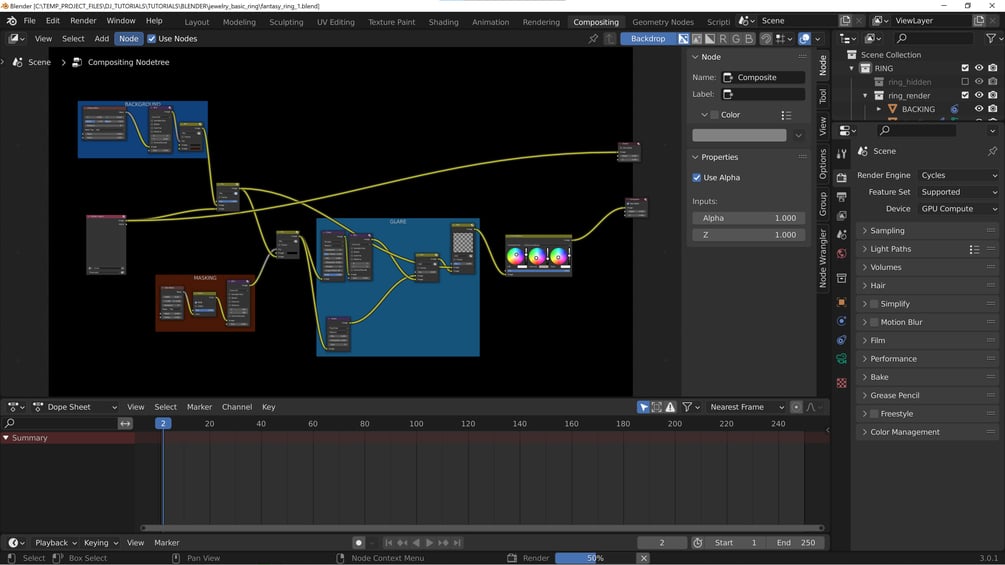This screenshot has width=1005, height=565.
Task: Open the Dope Sheet mode dropdown
Action: coord(76,407)
